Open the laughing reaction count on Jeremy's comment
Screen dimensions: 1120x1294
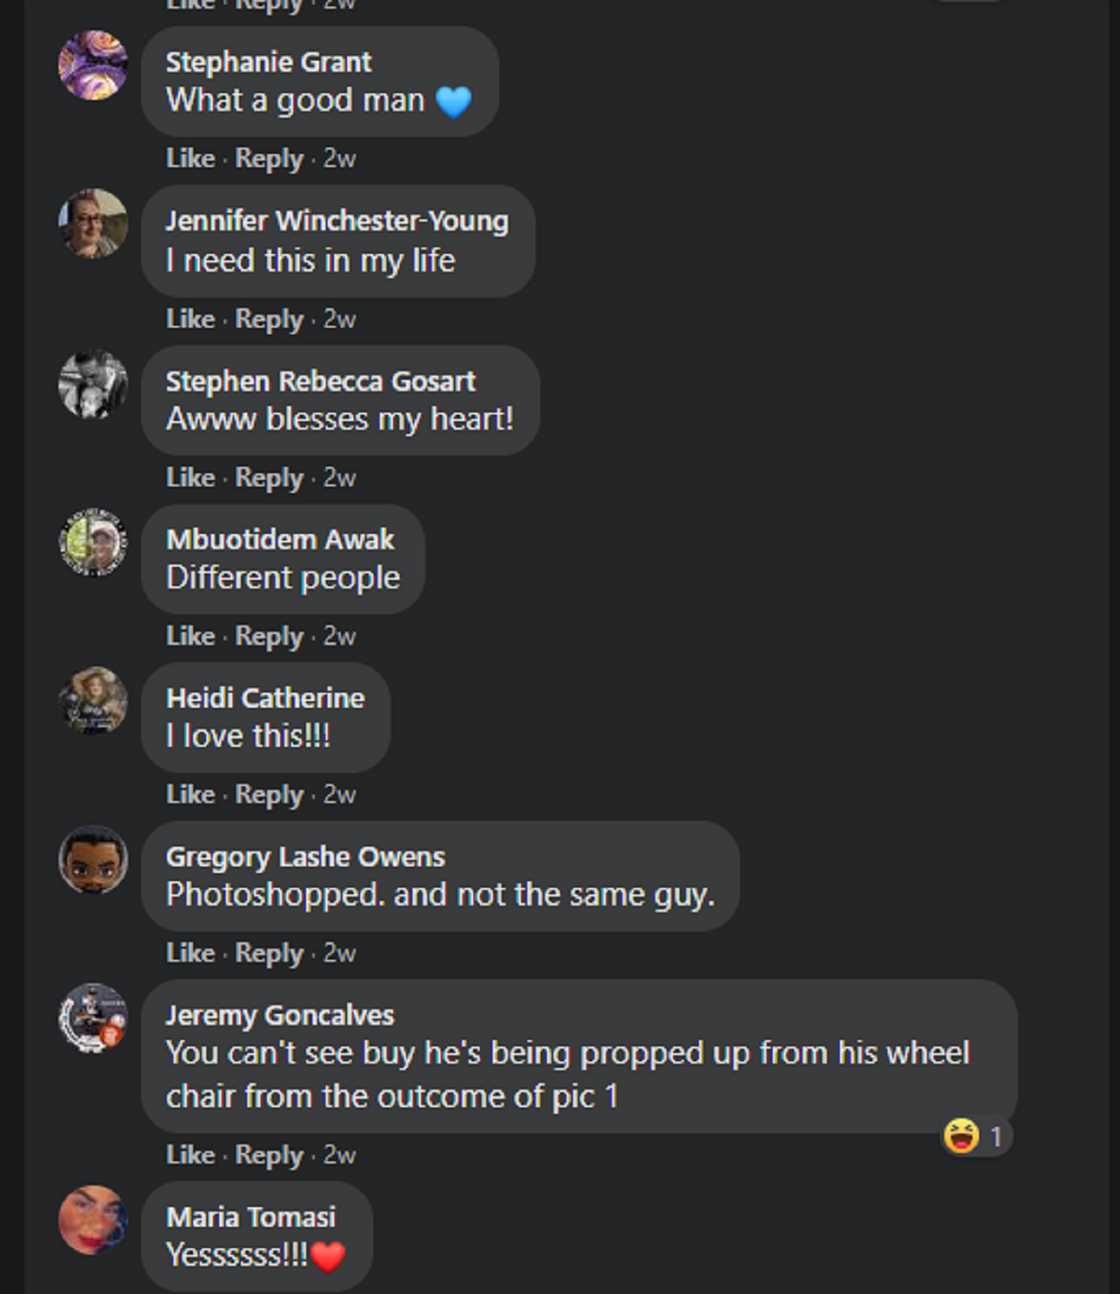(x=975, y=1136)
